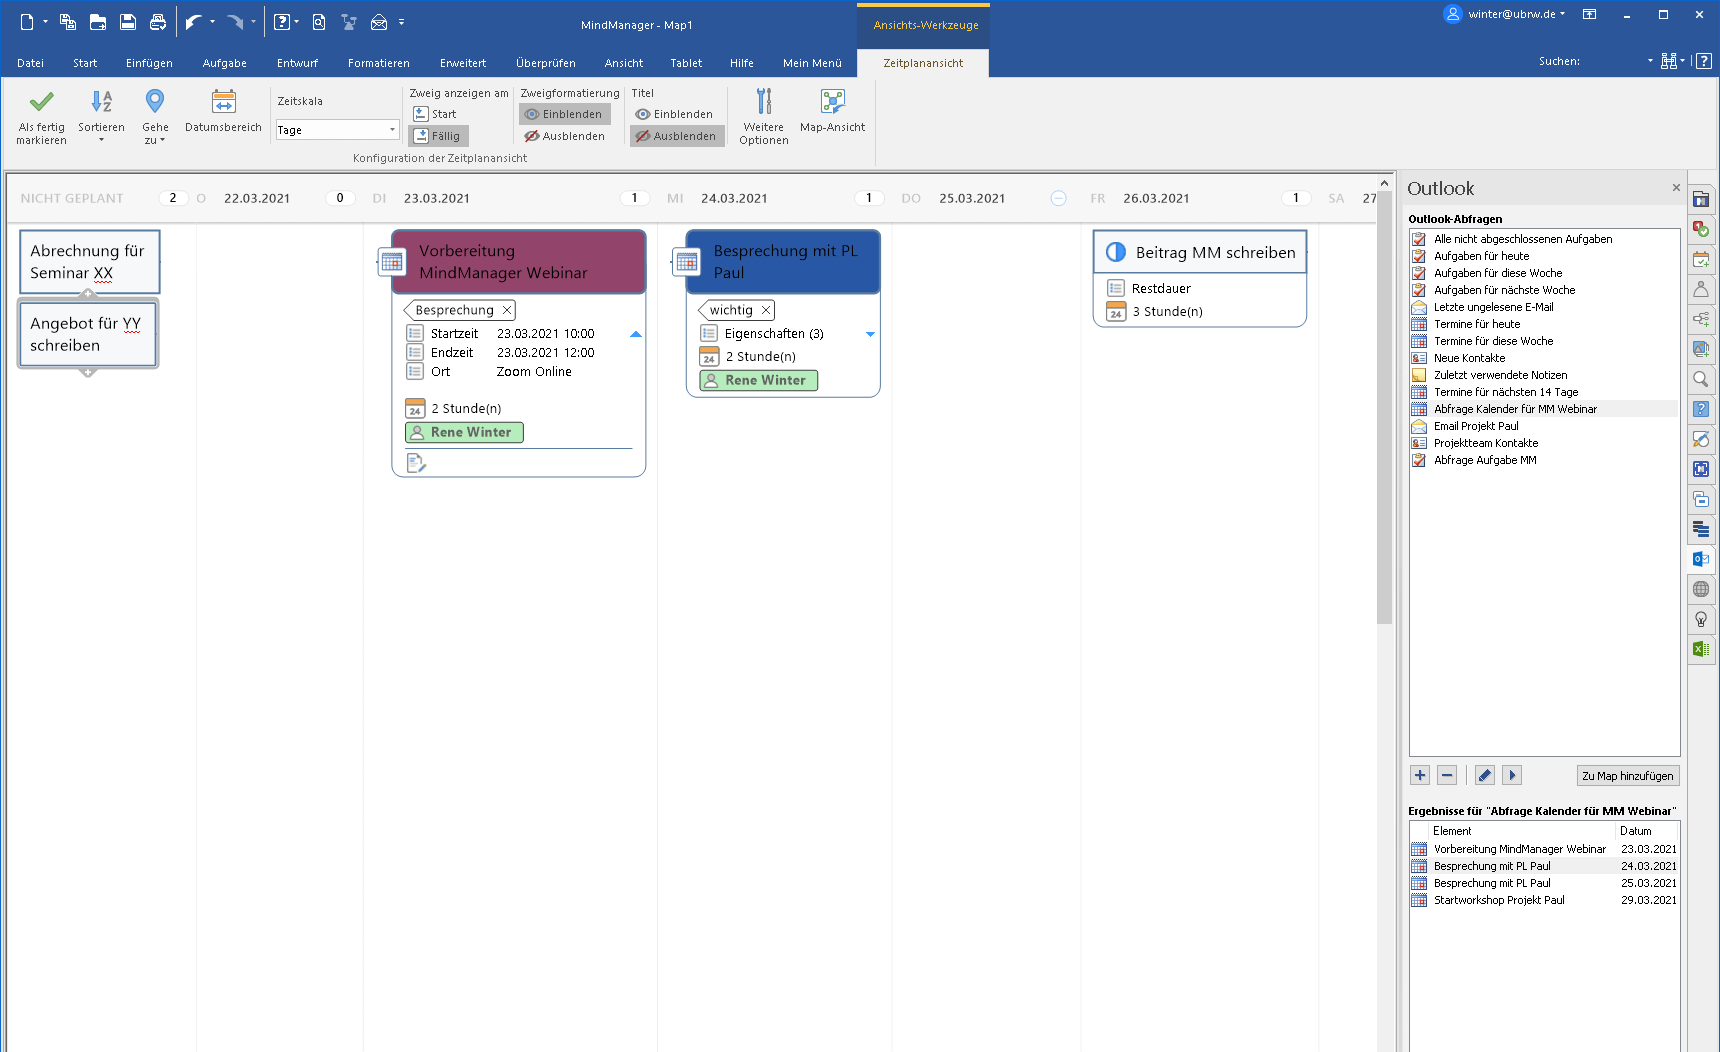Open the customize quick access toolbar arrow
Image resolution: width=1720 pixels, height=1052 pixels.
click(x=402, y=22)
